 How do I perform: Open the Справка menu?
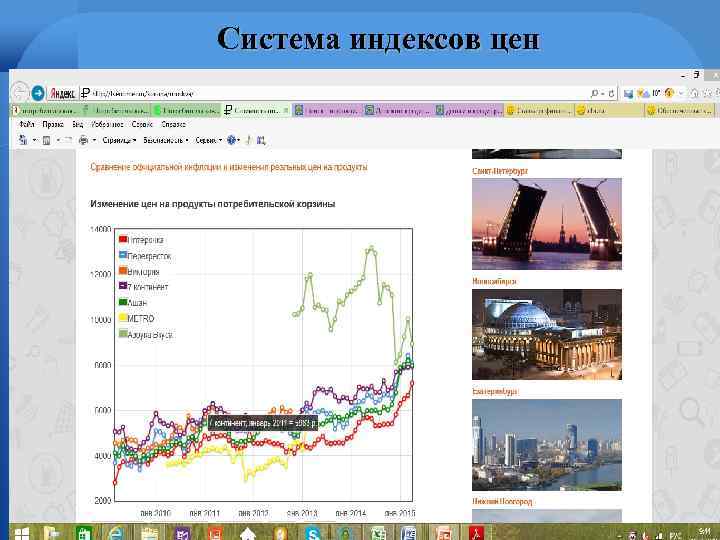click(x=174, y=124)
